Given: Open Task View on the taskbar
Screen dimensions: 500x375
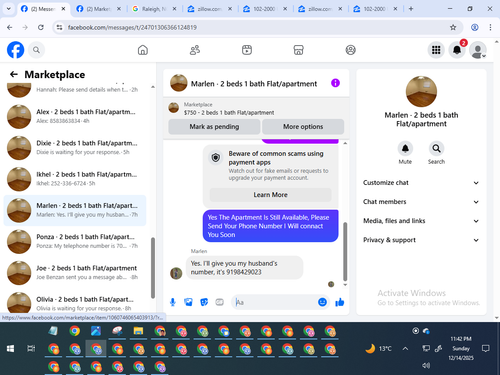Looking at the screenshot, I should (31, 349).
